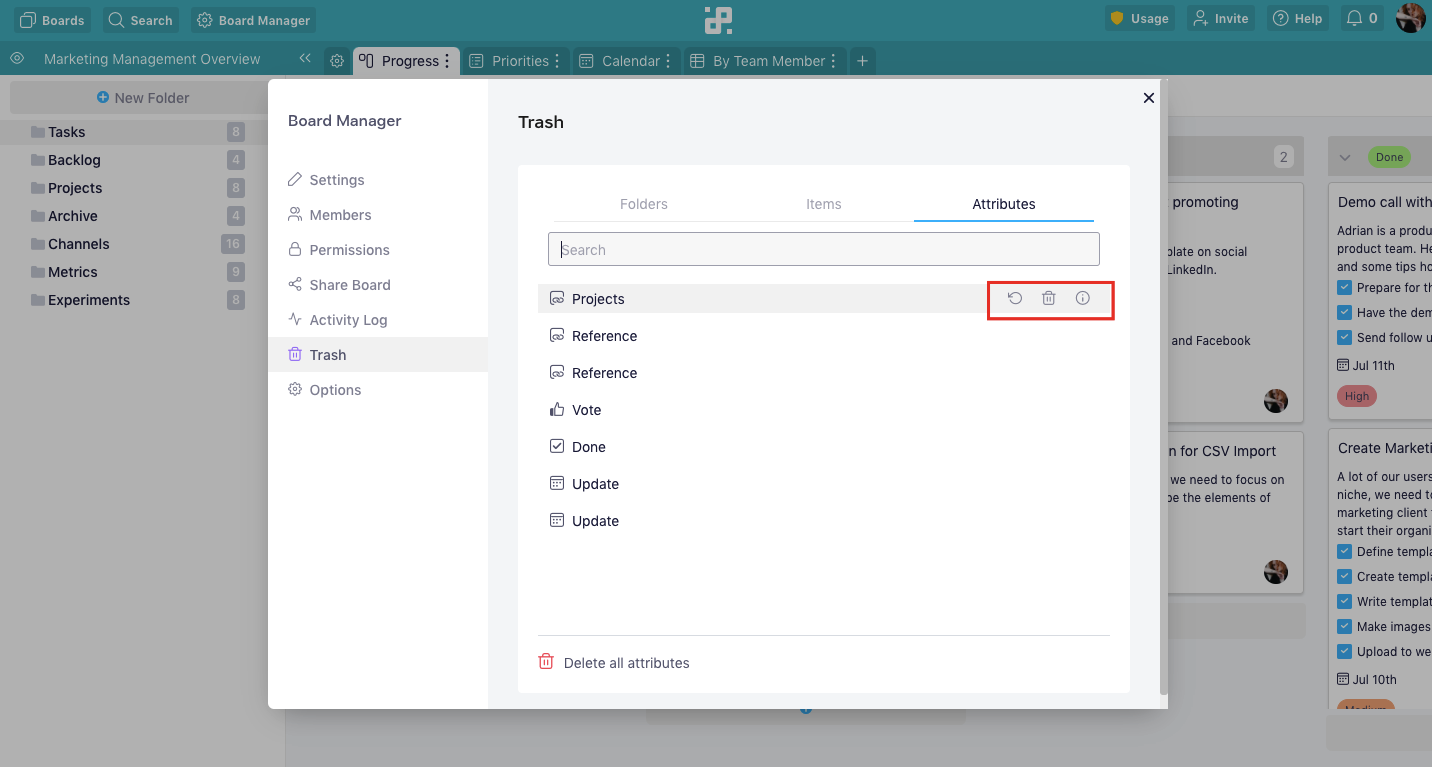
Task: Open the Progress tab options menu
Action: point(448,61)
